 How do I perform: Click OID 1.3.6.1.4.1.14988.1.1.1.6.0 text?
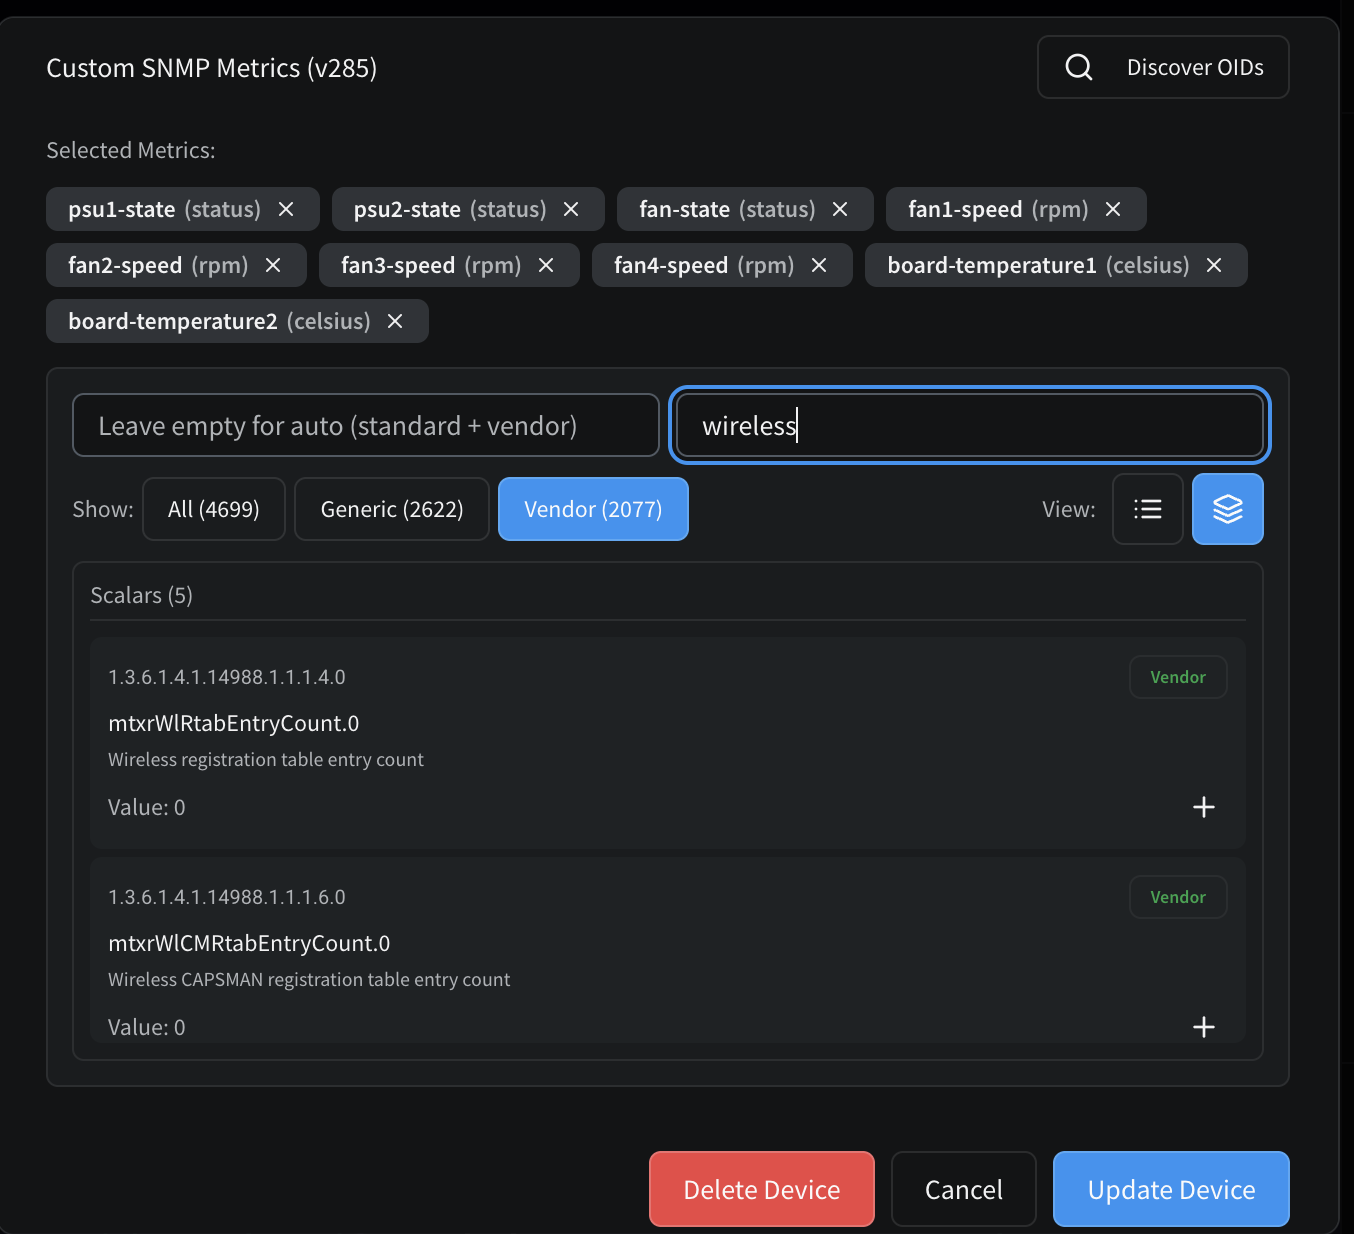click(227, 897)
